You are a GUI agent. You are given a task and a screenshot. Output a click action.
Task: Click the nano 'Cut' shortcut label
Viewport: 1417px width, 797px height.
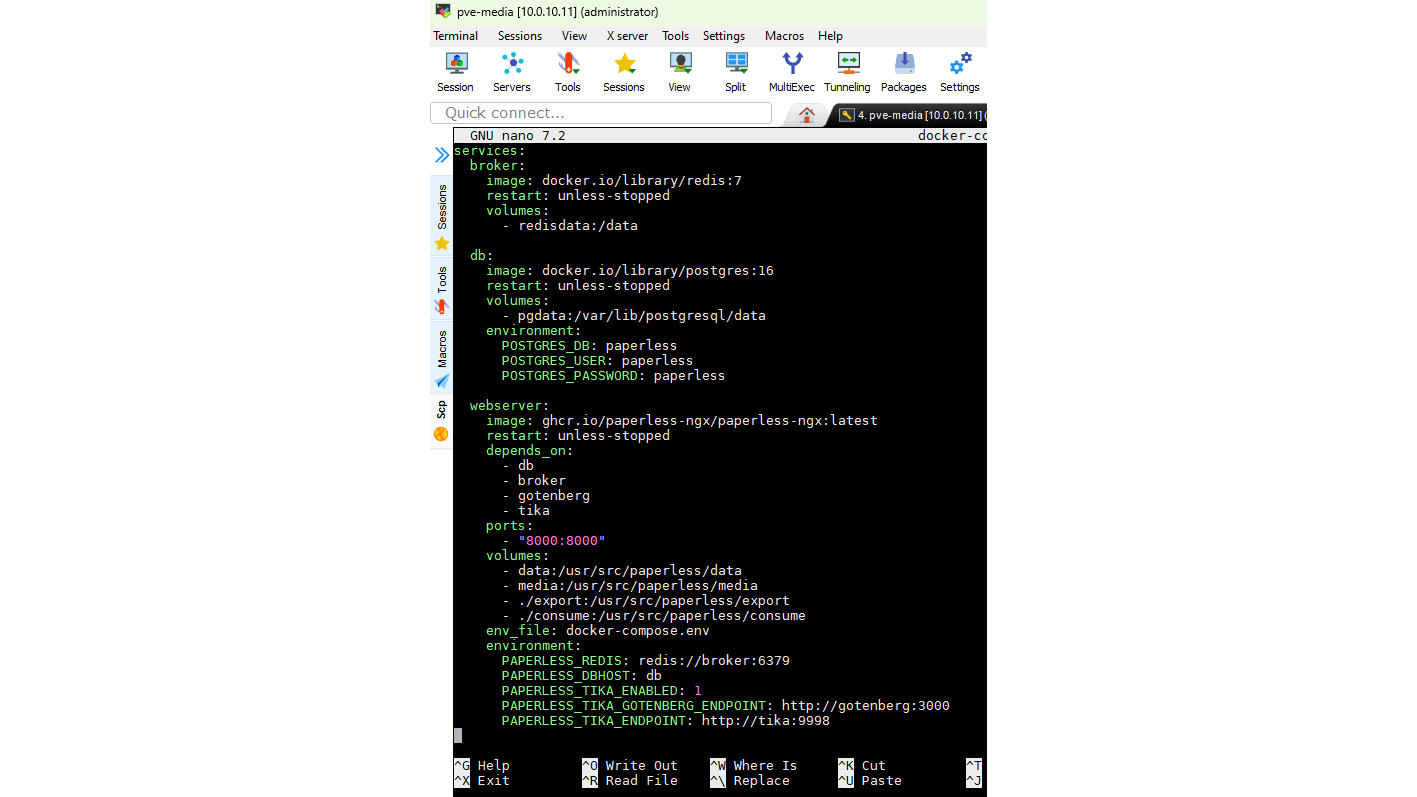(x=874, y=766)
